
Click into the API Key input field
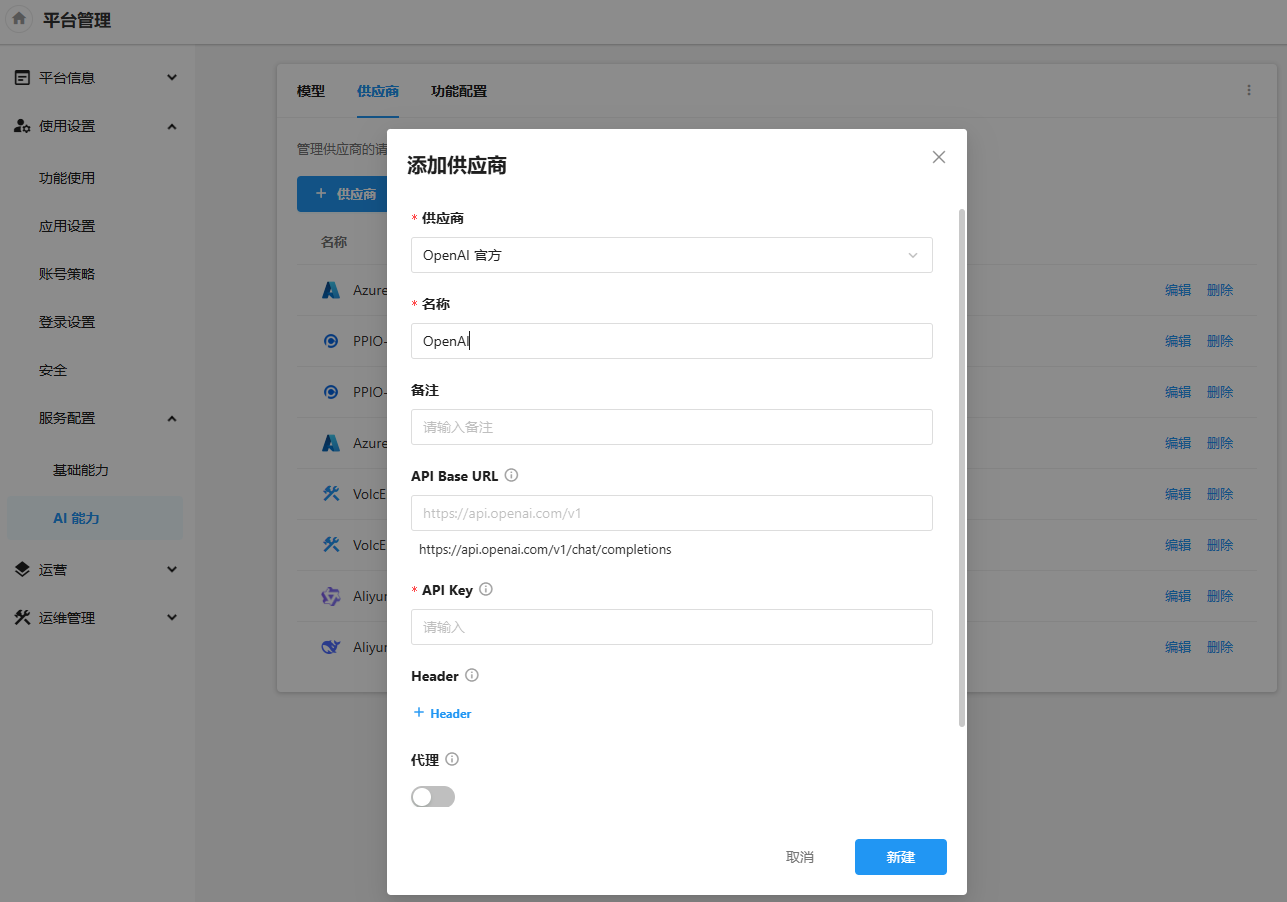(x=671, y=627)
